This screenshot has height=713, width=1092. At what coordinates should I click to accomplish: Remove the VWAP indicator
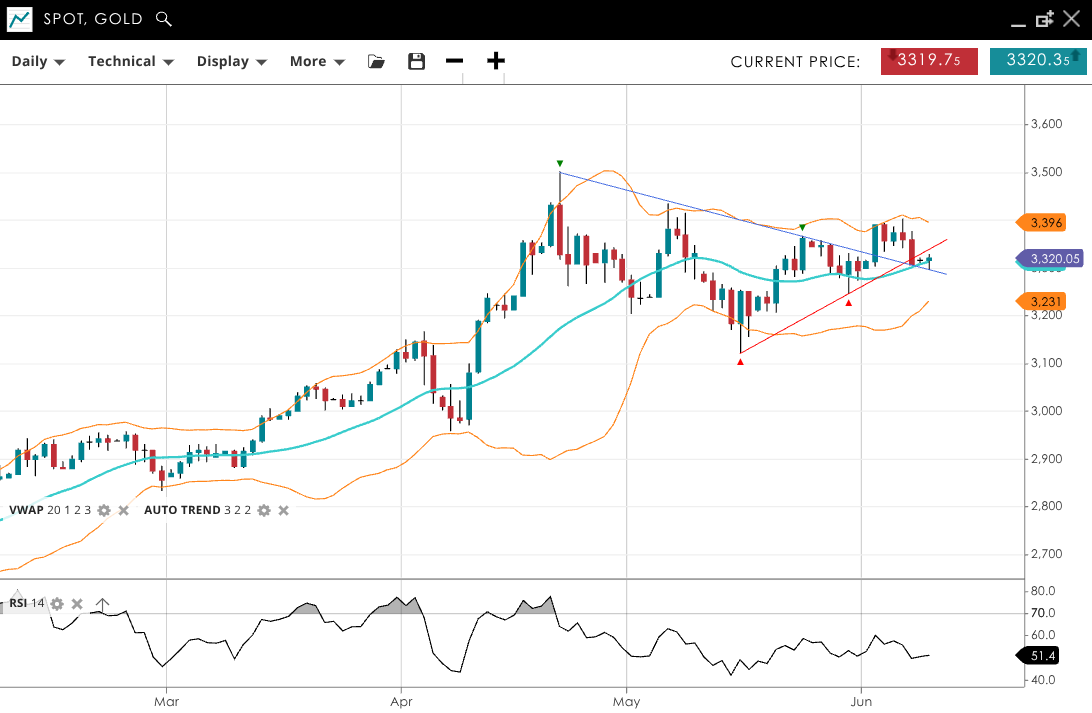124,510
